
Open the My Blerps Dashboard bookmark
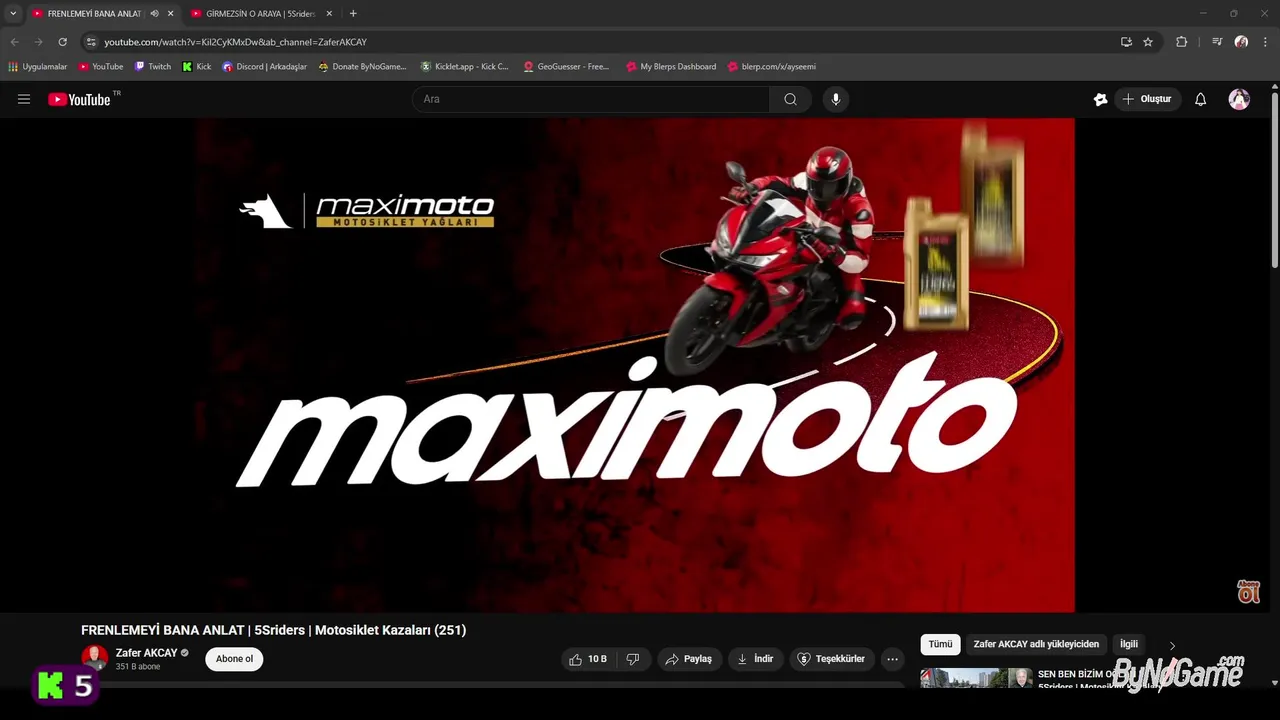click(x=671, y=67)
